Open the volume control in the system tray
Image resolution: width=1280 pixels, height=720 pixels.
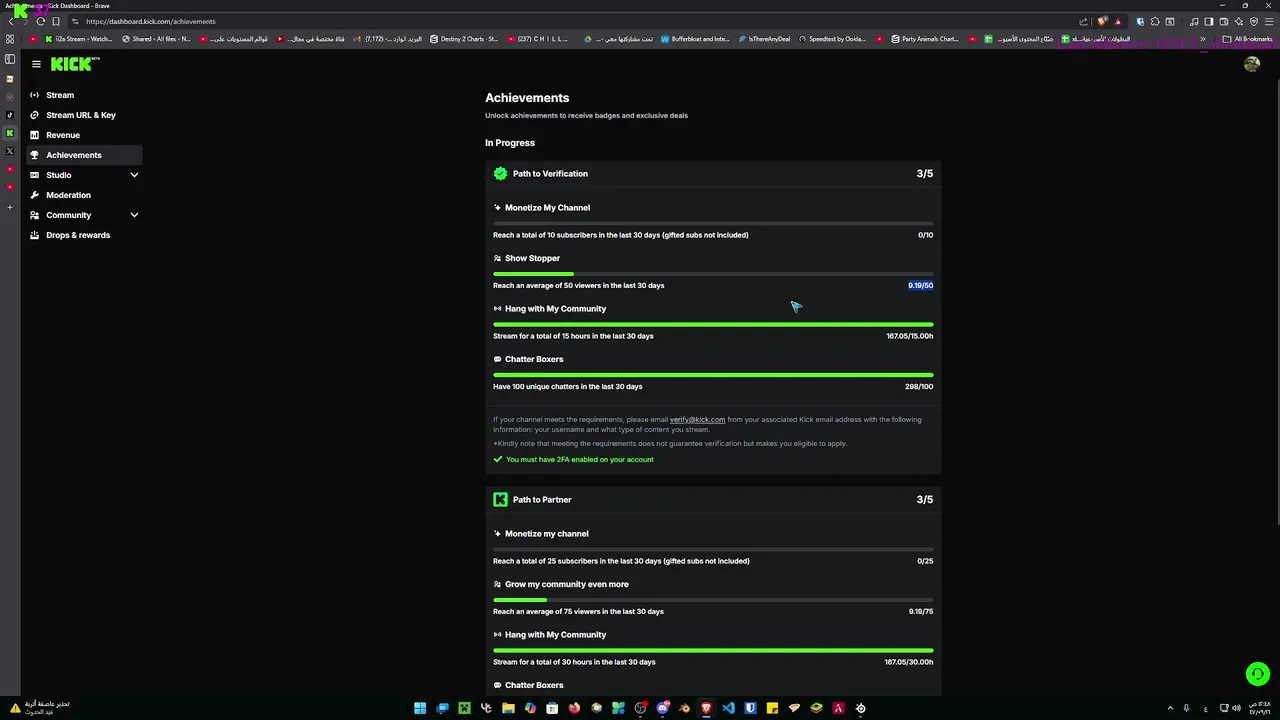point(1237,708)
